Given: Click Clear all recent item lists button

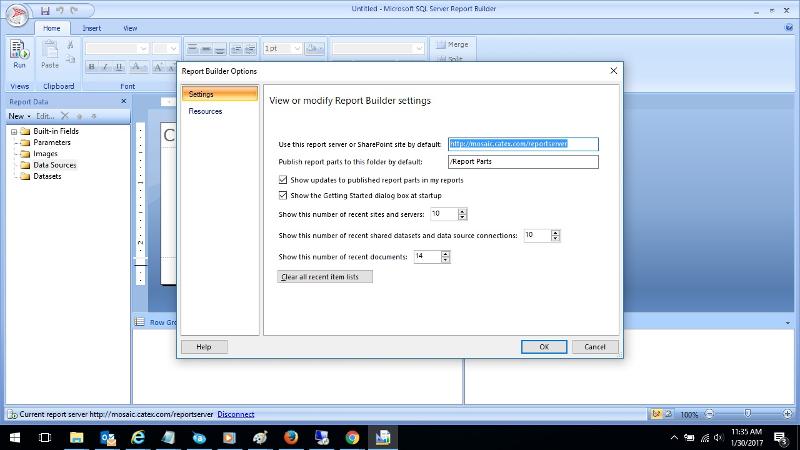Looking at the screenshot, I should click(325, 276).
